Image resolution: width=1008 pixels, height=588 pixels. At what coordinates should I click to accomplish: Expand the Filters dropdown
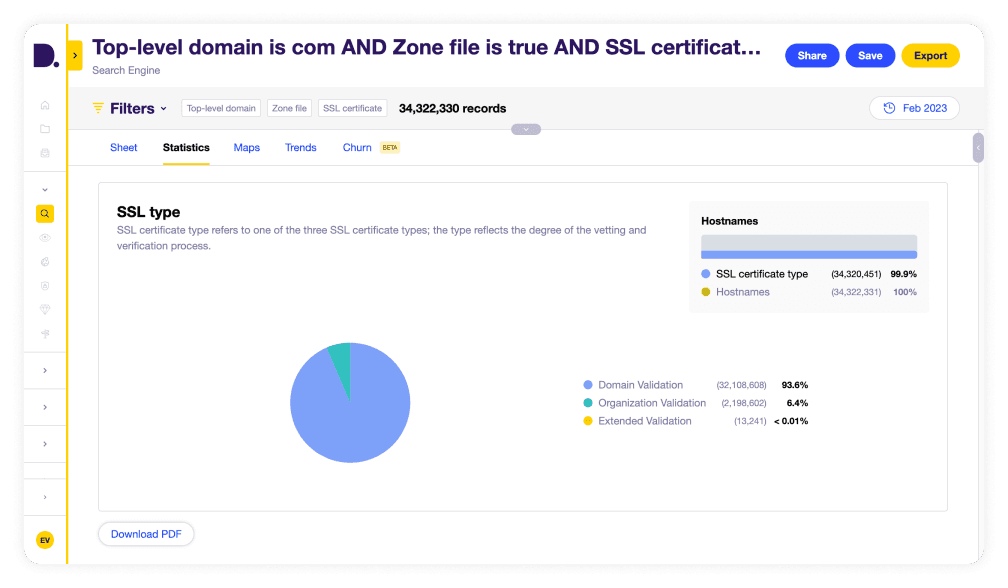point(138,108)
